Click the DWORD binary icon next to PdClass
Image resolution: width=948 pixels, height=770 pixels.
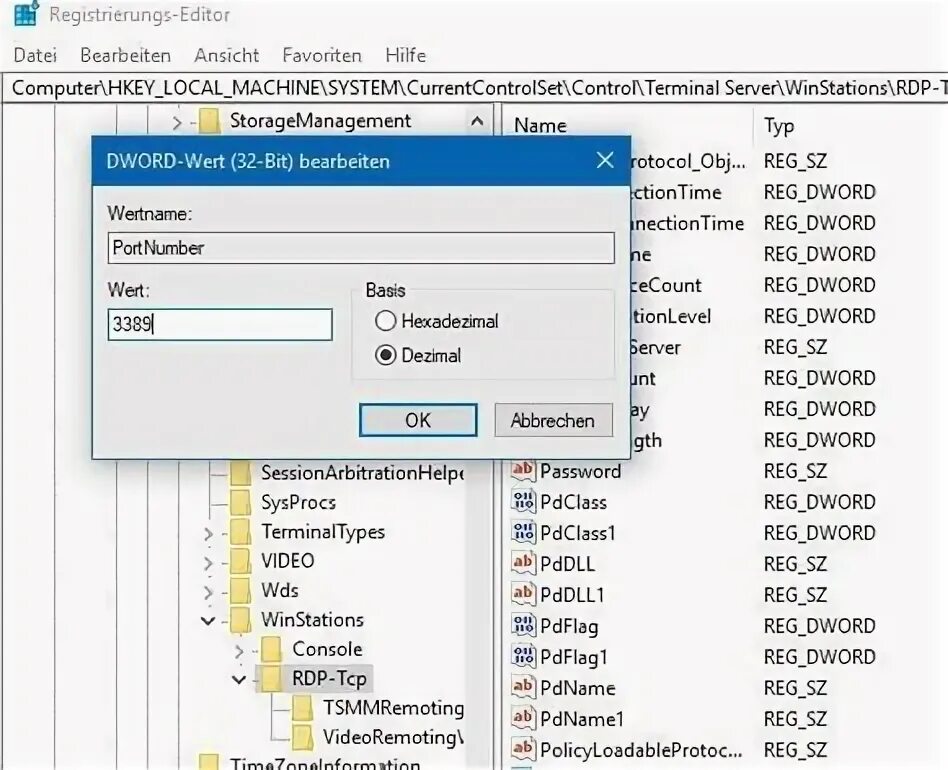(522, 502)
